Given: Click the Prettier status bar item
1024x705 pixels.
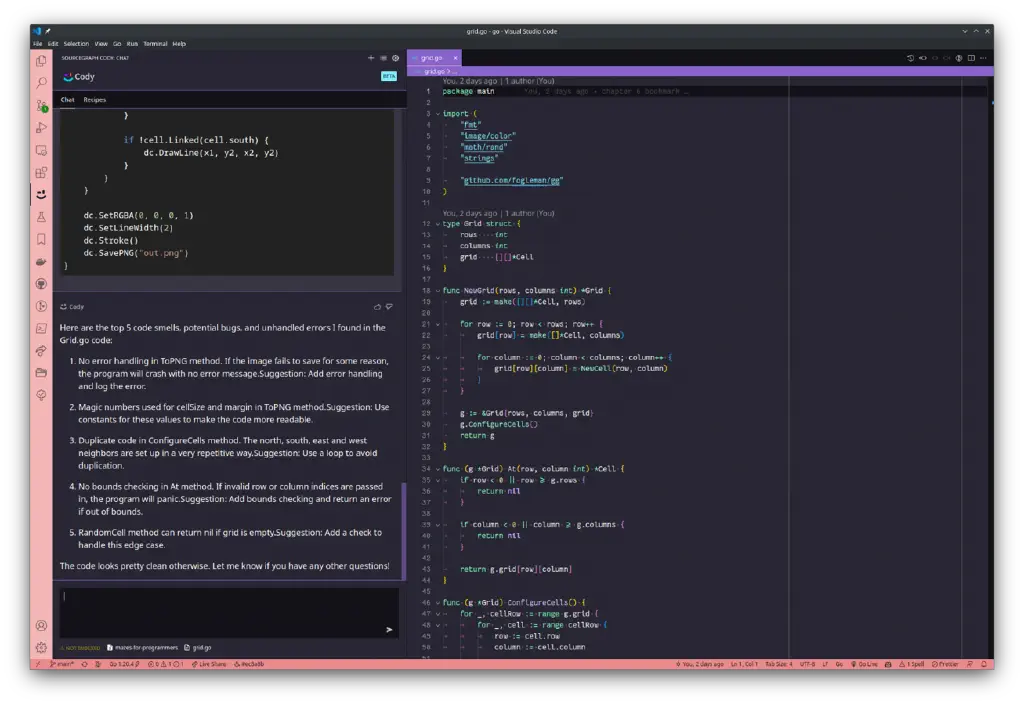Looking at the screenshot, I should coord(944,664).
